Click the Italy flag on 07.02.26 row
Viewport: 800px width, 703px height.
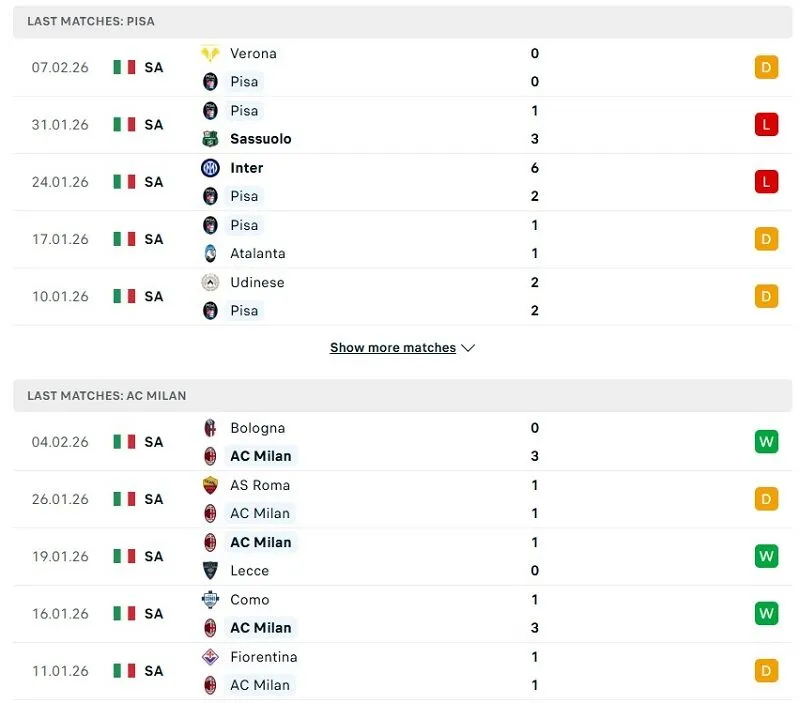[x=124, y=68]
